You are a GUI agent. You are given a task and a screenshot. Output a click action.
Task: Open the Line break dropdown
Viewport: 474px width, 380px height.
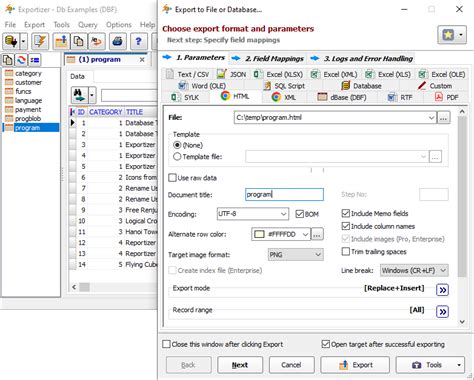tap(414, 270)
